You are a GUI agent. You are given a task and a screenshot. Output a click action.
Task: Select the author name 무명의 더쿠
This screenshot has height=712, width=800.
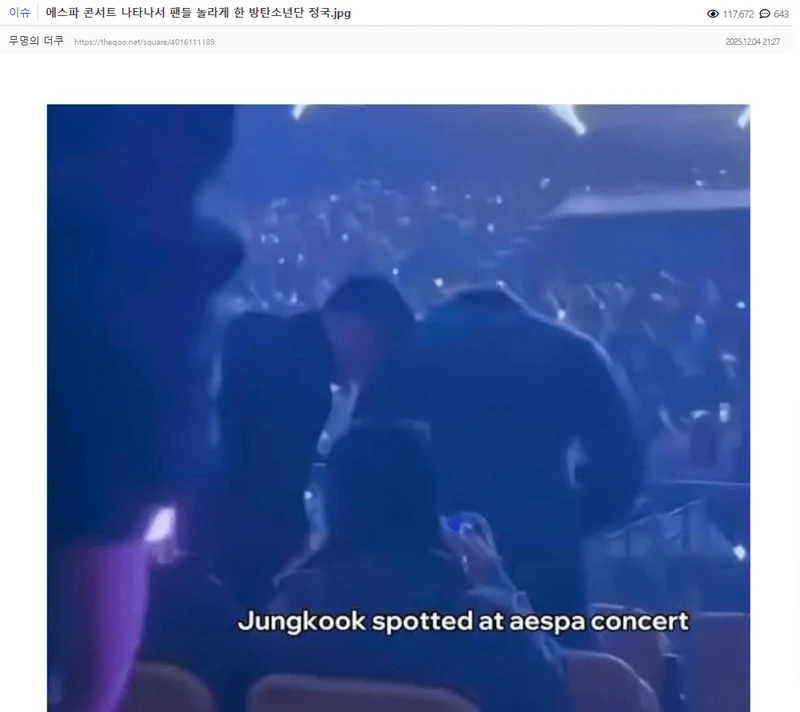(x=36, y=41)
